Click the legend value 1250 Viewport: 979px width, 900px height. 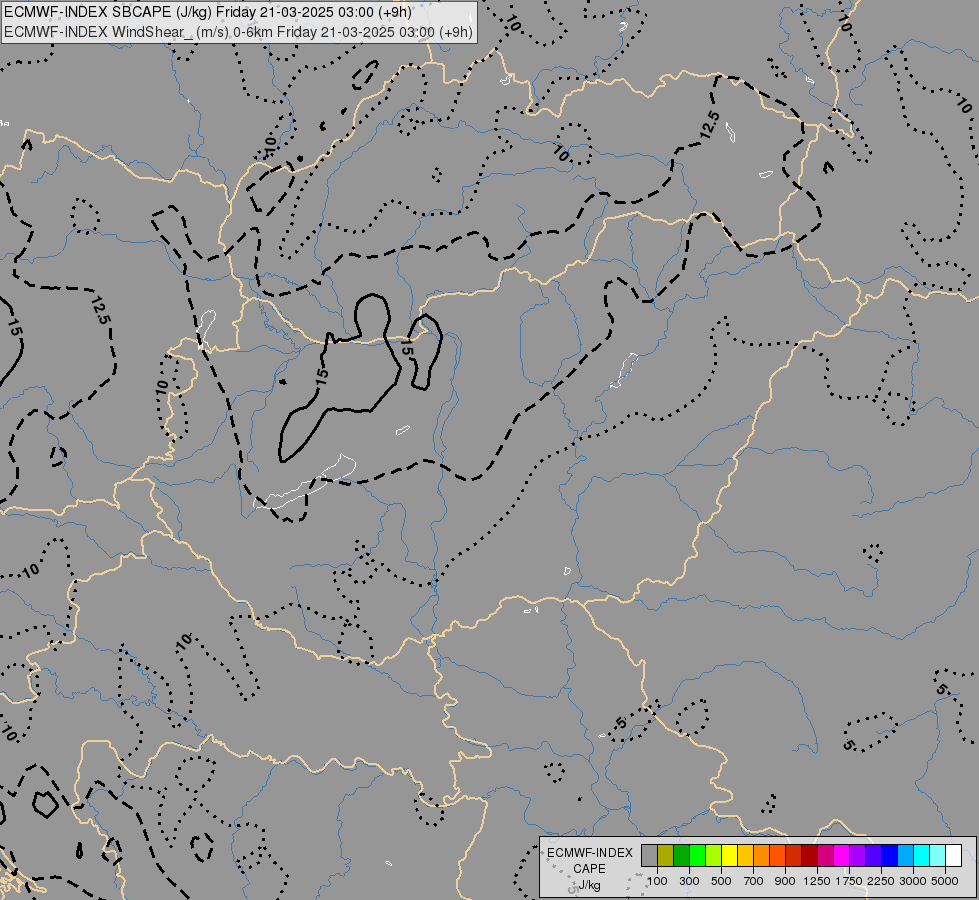tap(817, 881)
